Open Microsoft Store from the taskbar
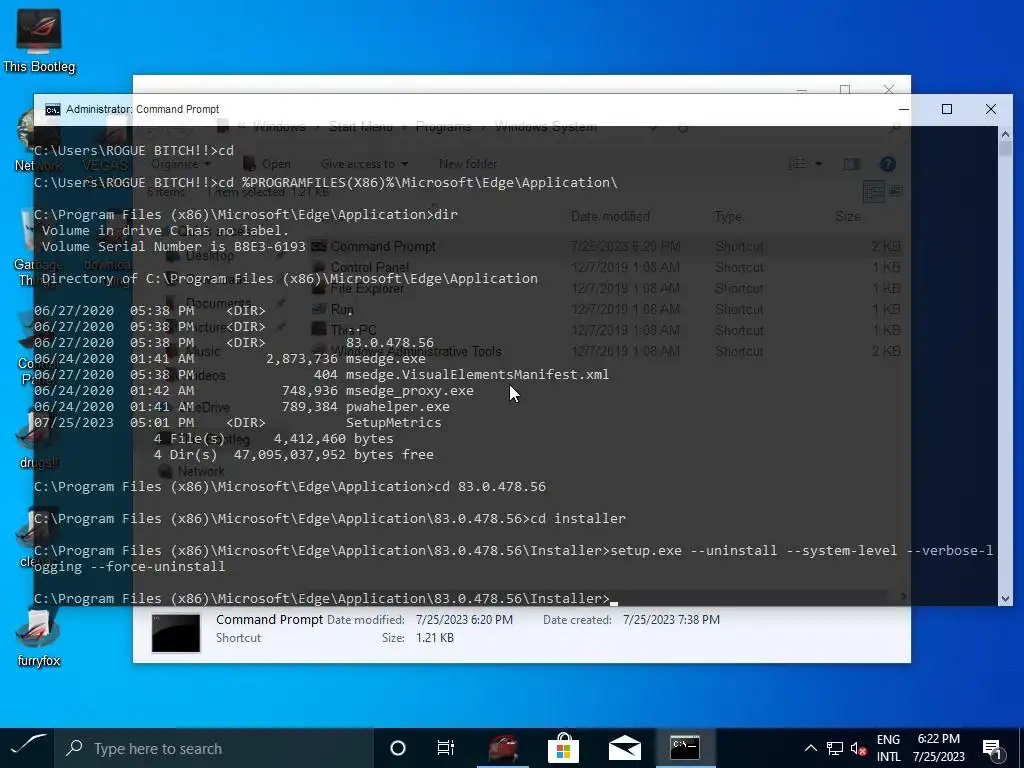 click(x=563, y=748)
